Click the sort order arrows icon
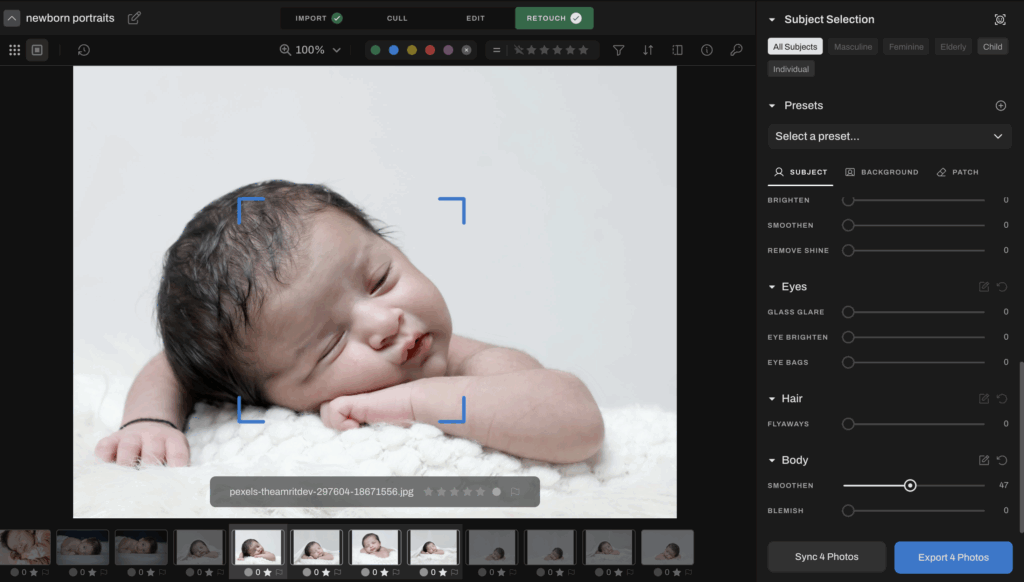The width and height of the screenshot is (1024, 582). click(648, 49)
